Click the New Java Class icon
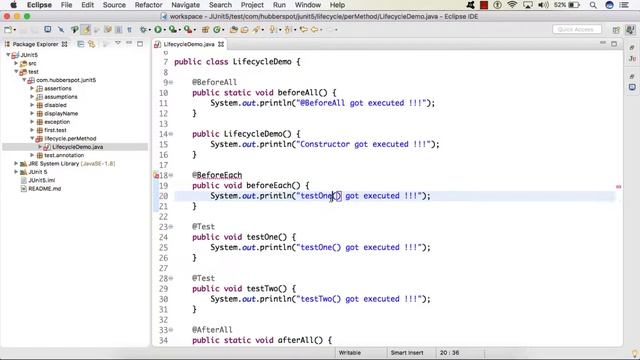This screenshot has width=640, height=360. coord(217,29)
